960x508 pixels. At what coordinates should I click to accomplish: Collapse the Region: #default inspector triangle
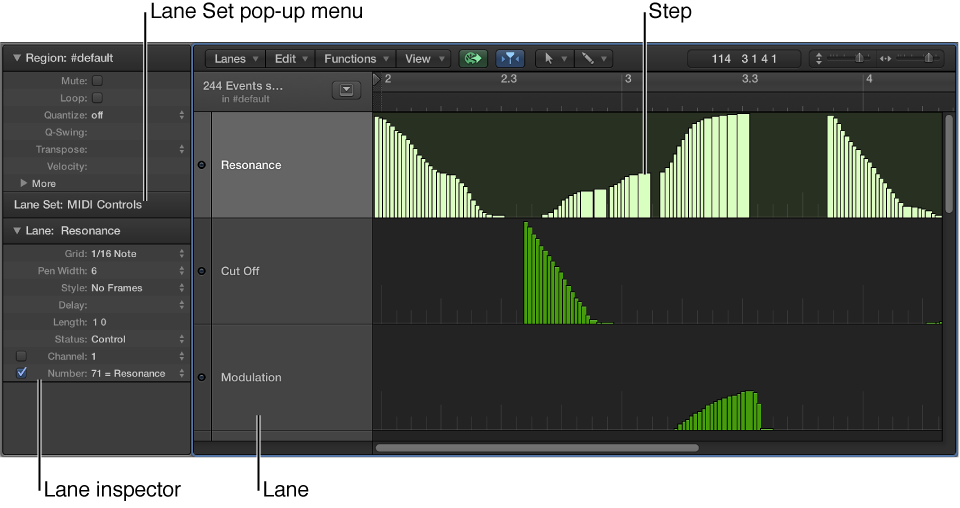[17, 58]
